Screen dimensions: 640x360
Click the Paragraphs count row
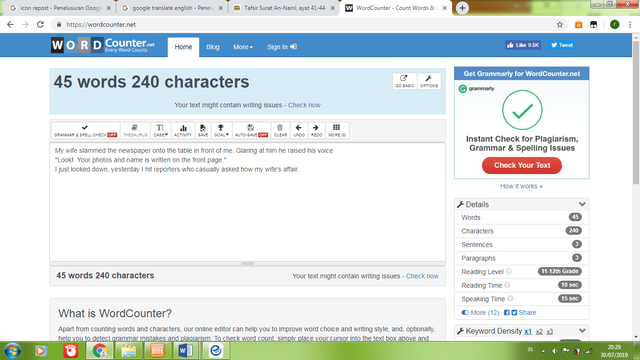click(x=521, y=258)
